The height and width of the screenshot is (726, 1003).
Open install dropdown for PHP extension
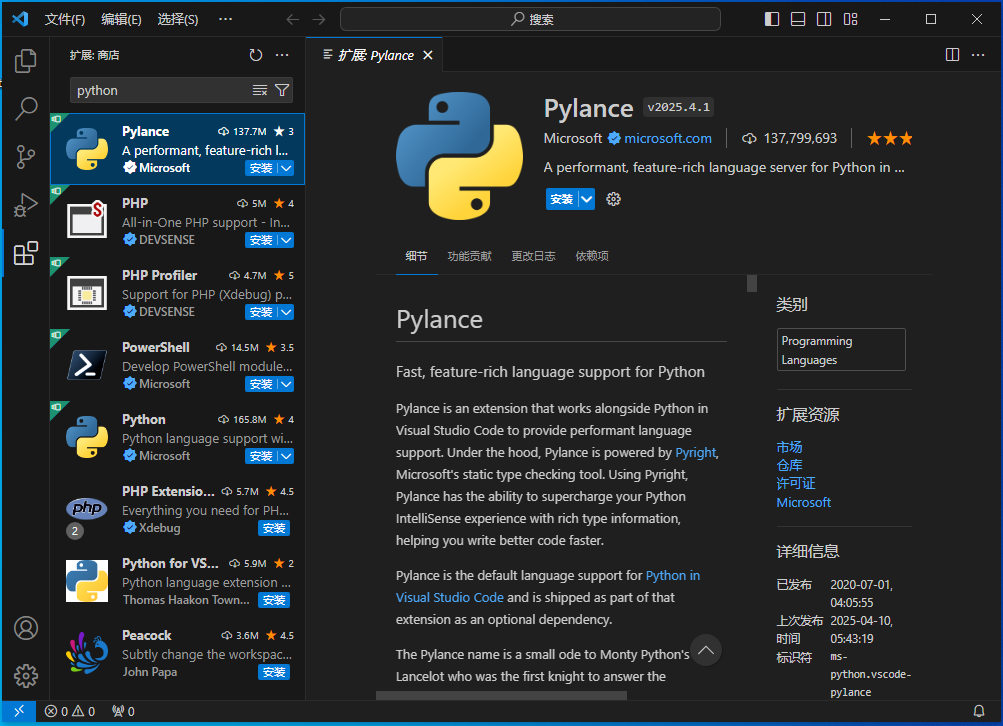[x=286, y=240]
